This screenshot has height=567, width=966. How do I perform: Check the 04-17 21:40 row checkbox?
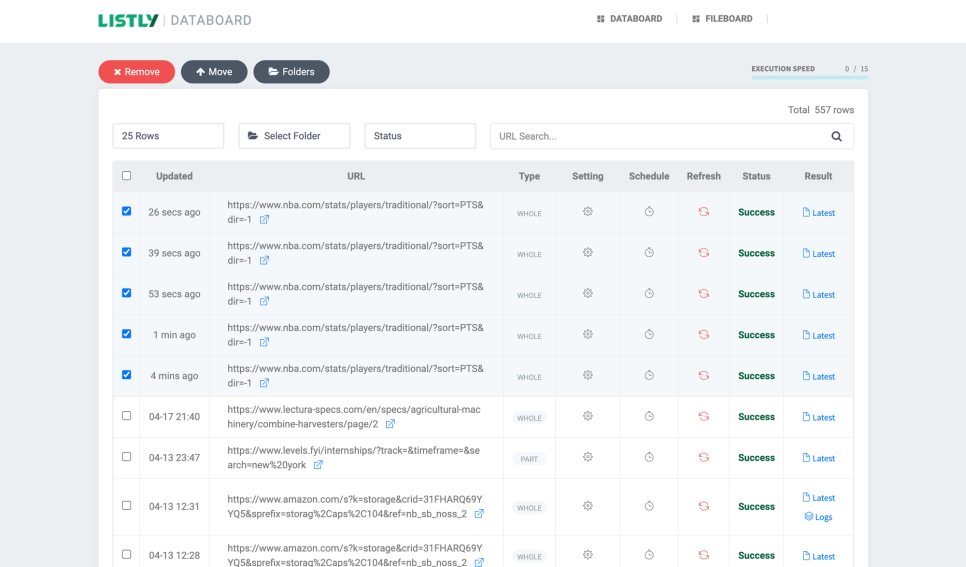[126, 415]
